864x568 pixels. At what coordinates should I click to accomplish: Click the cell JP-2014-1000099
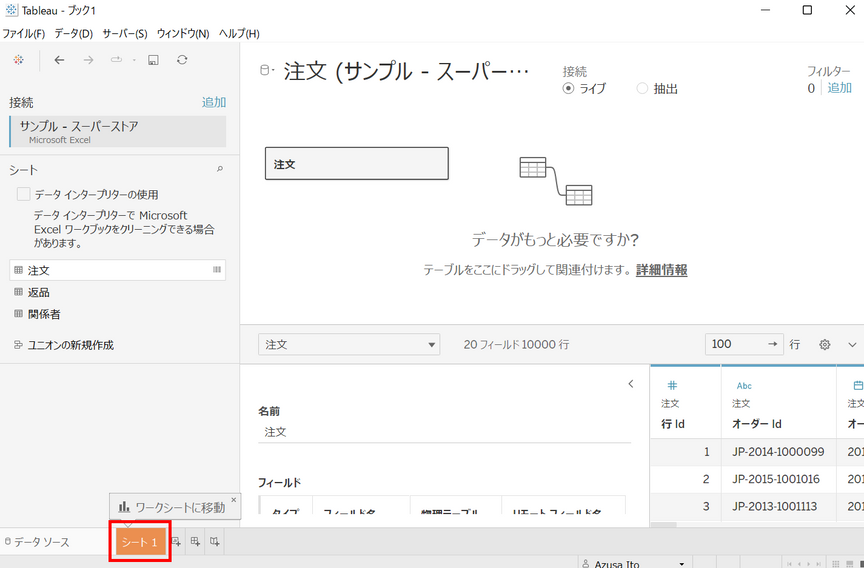779,452
